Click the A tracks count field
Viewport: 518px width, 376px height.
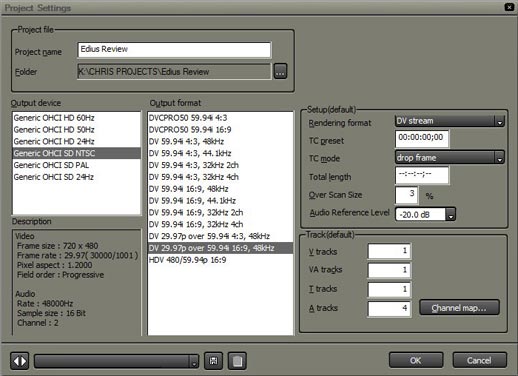[389, 308]
